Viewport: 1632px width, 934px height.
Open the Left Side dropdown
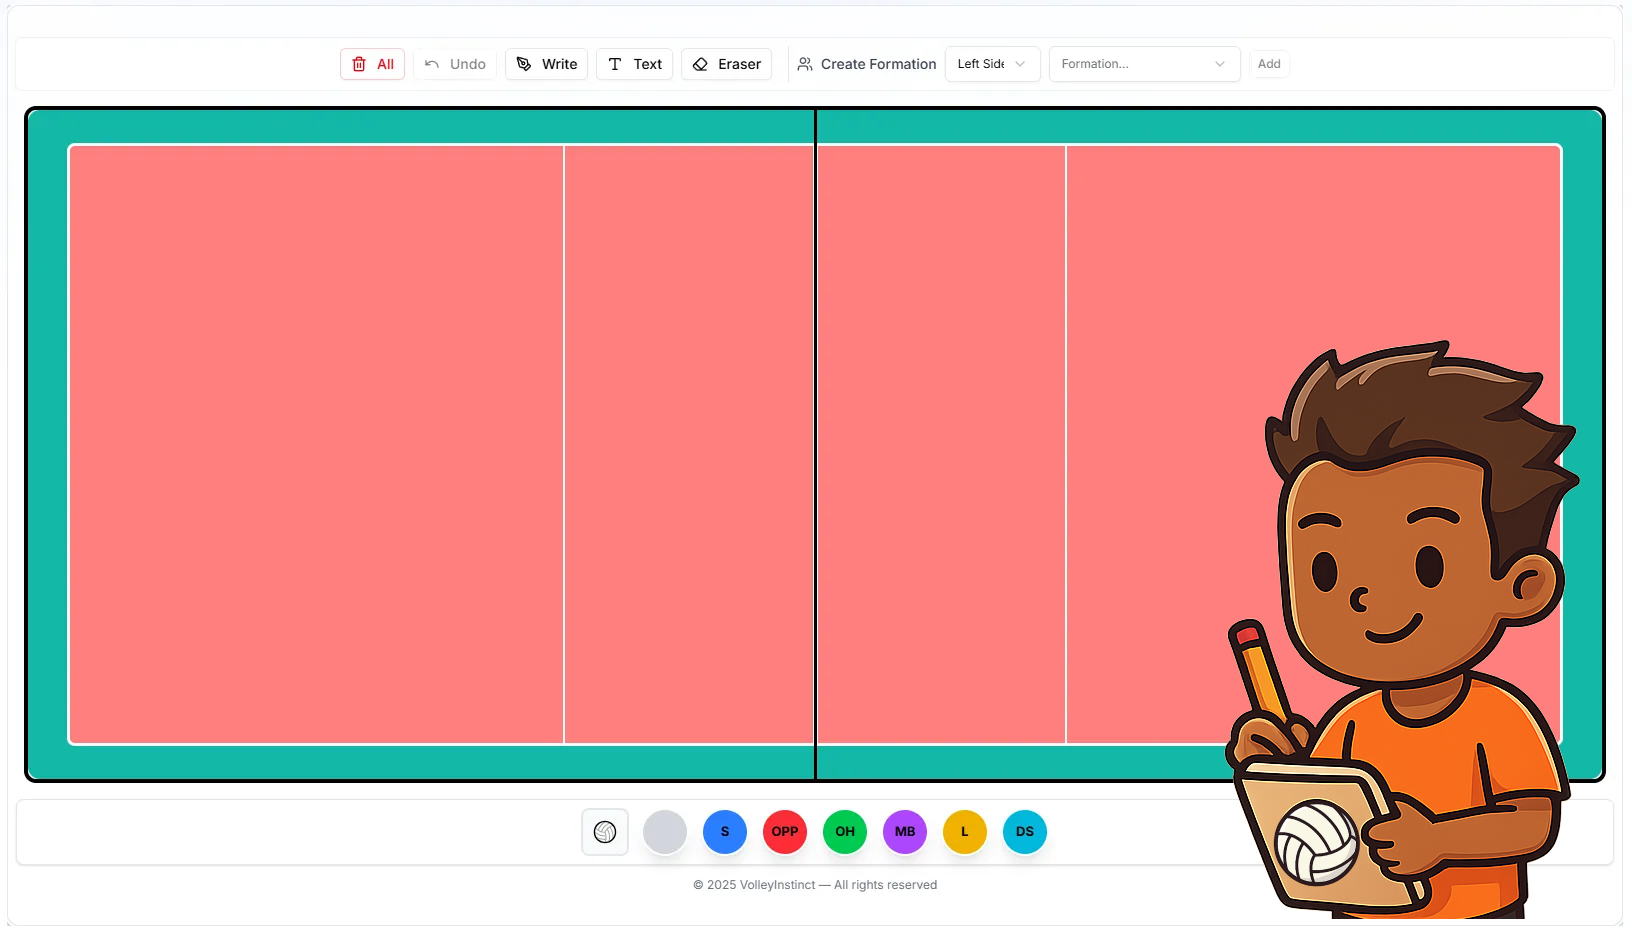[992, 64]
